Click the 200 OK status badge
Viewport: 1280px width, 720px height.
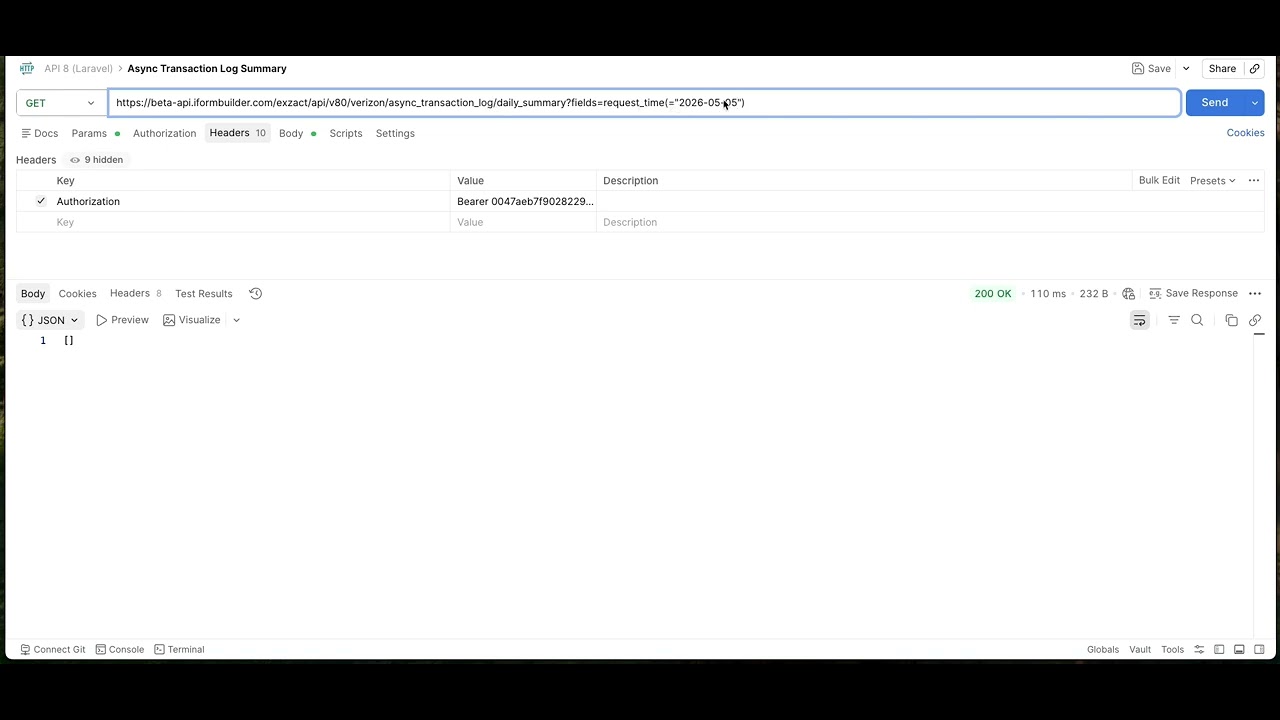(993, 294)
